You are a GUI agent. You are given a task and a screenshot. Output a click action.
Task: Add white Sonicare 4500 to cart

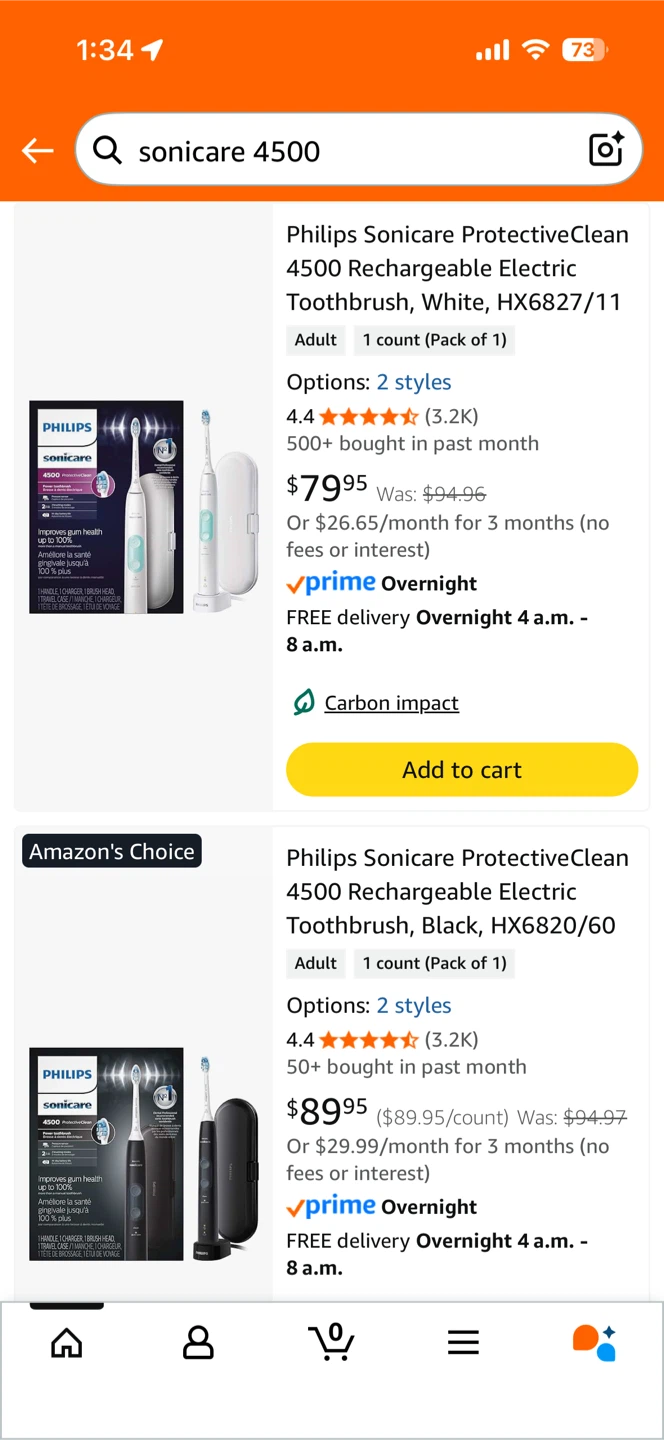tap(461, 769)
